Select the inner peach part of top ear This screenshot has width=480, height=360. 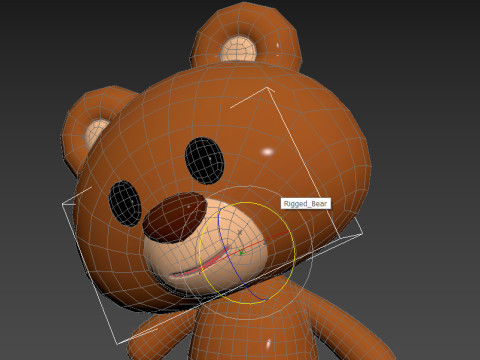pos(238,49)
